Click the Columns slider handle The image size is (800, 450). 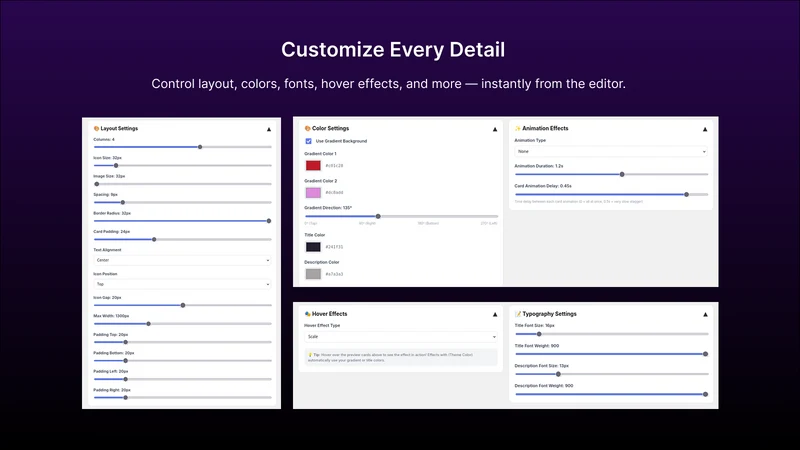click(200, 147)
